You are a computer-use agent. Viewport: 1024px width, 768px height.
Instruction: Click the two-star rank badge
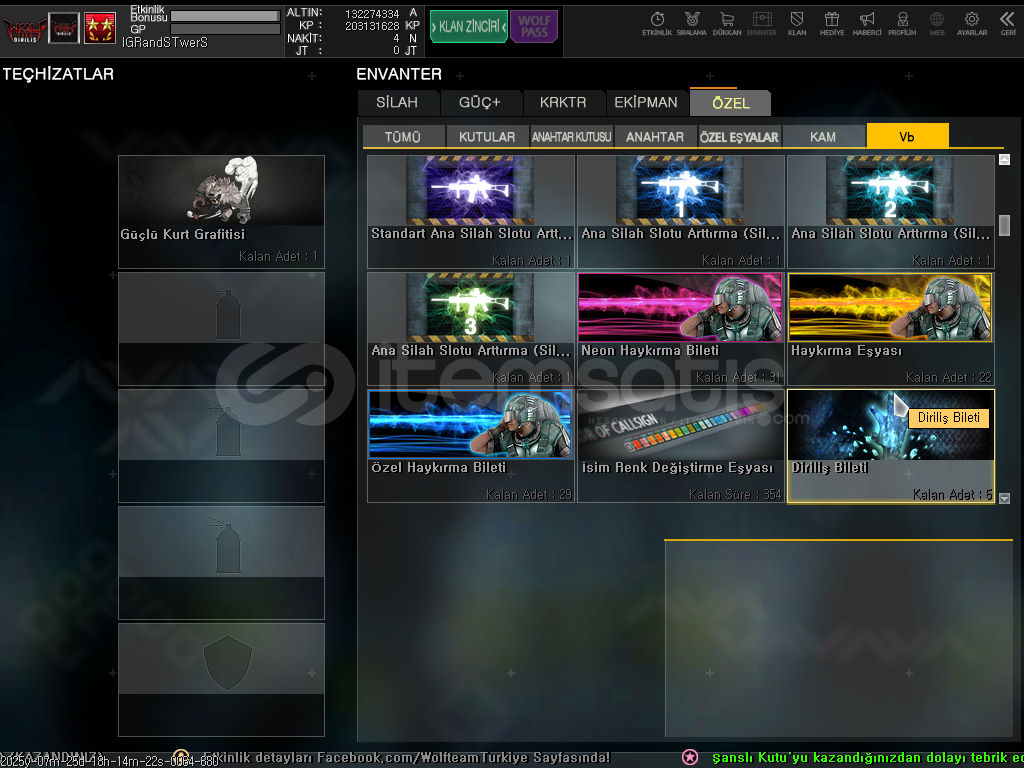point(100,28)
